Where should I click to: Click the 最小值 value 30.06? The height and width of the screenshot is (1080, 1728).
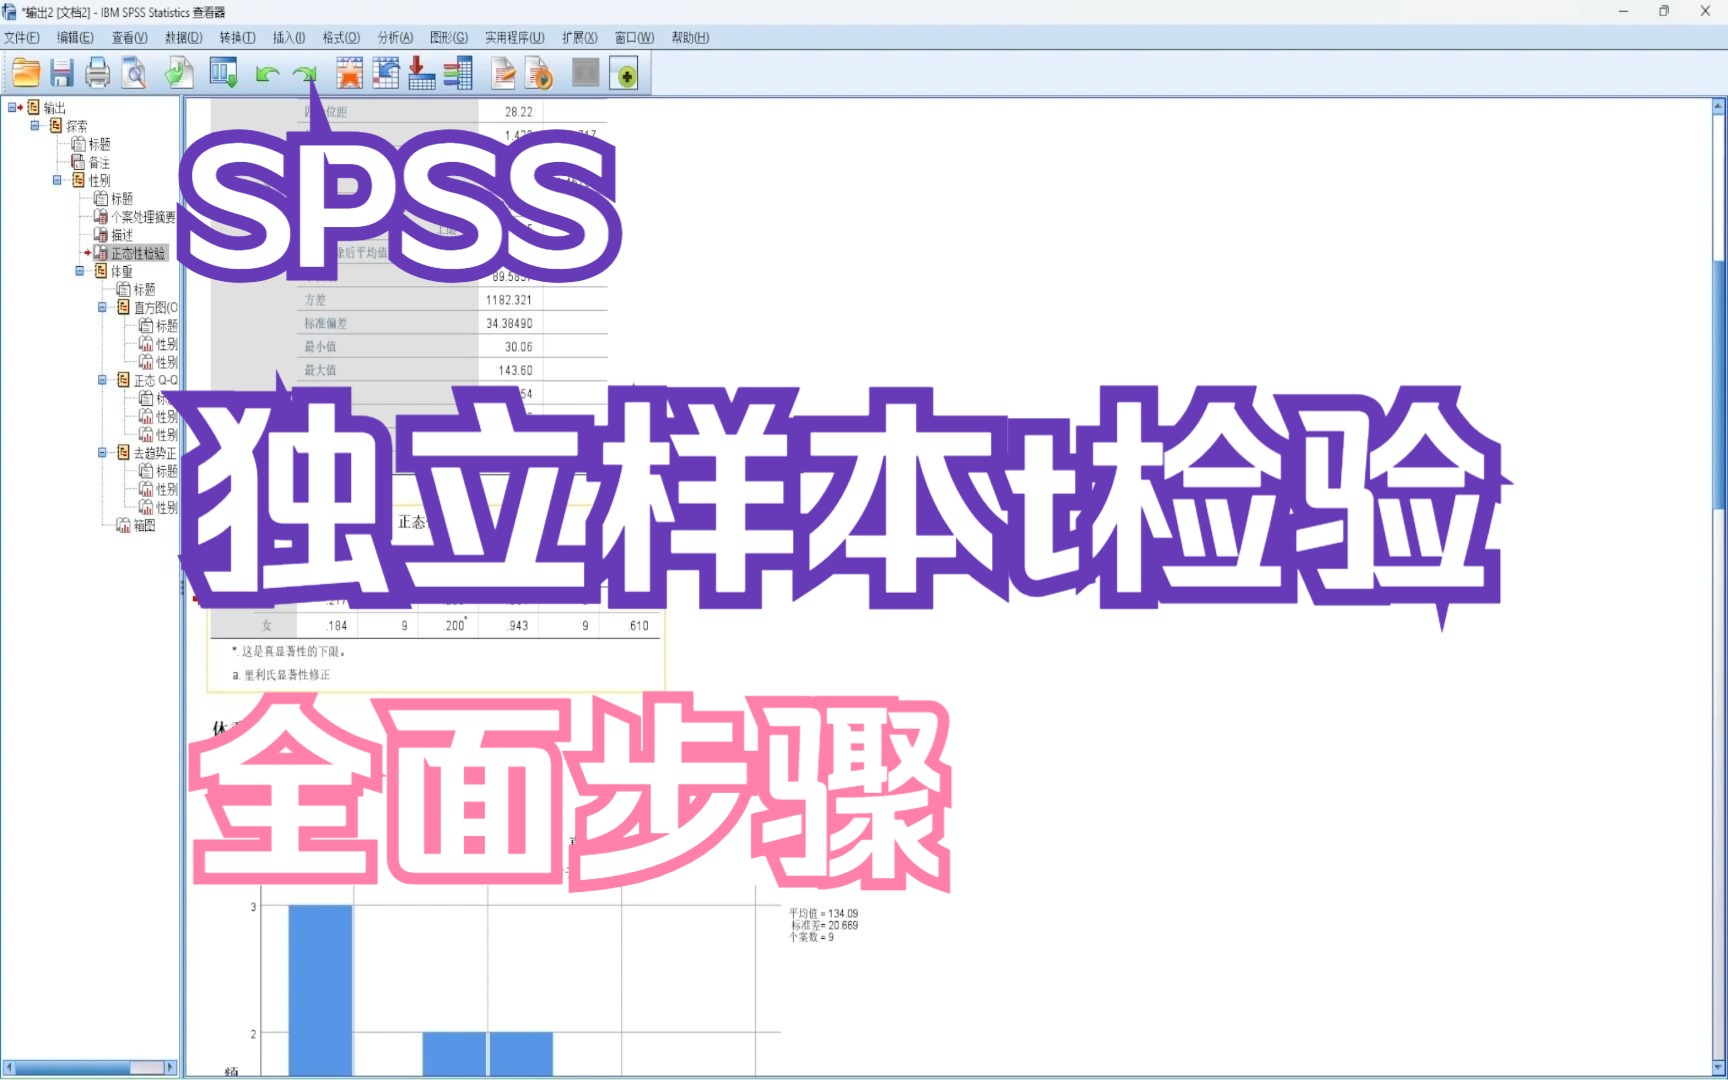click(x=518, y=347)
